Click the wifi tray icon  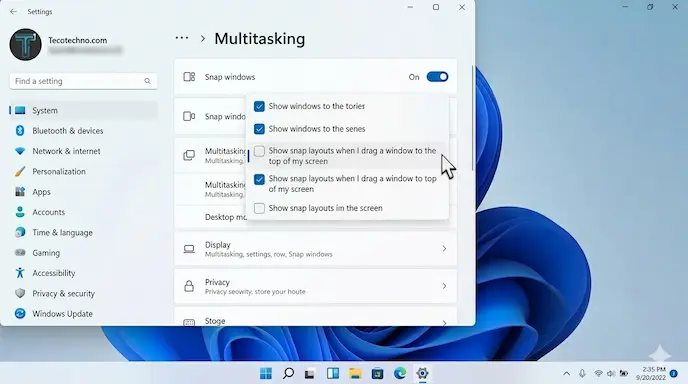pyautogui.click(x=598, y=373)
